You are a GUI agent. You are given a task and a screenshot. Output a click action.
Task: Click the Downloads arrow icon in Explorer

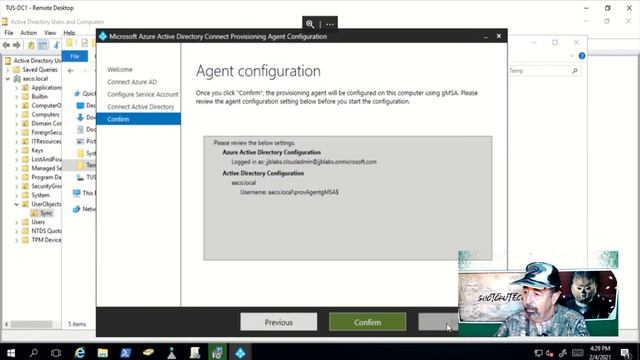80,118
